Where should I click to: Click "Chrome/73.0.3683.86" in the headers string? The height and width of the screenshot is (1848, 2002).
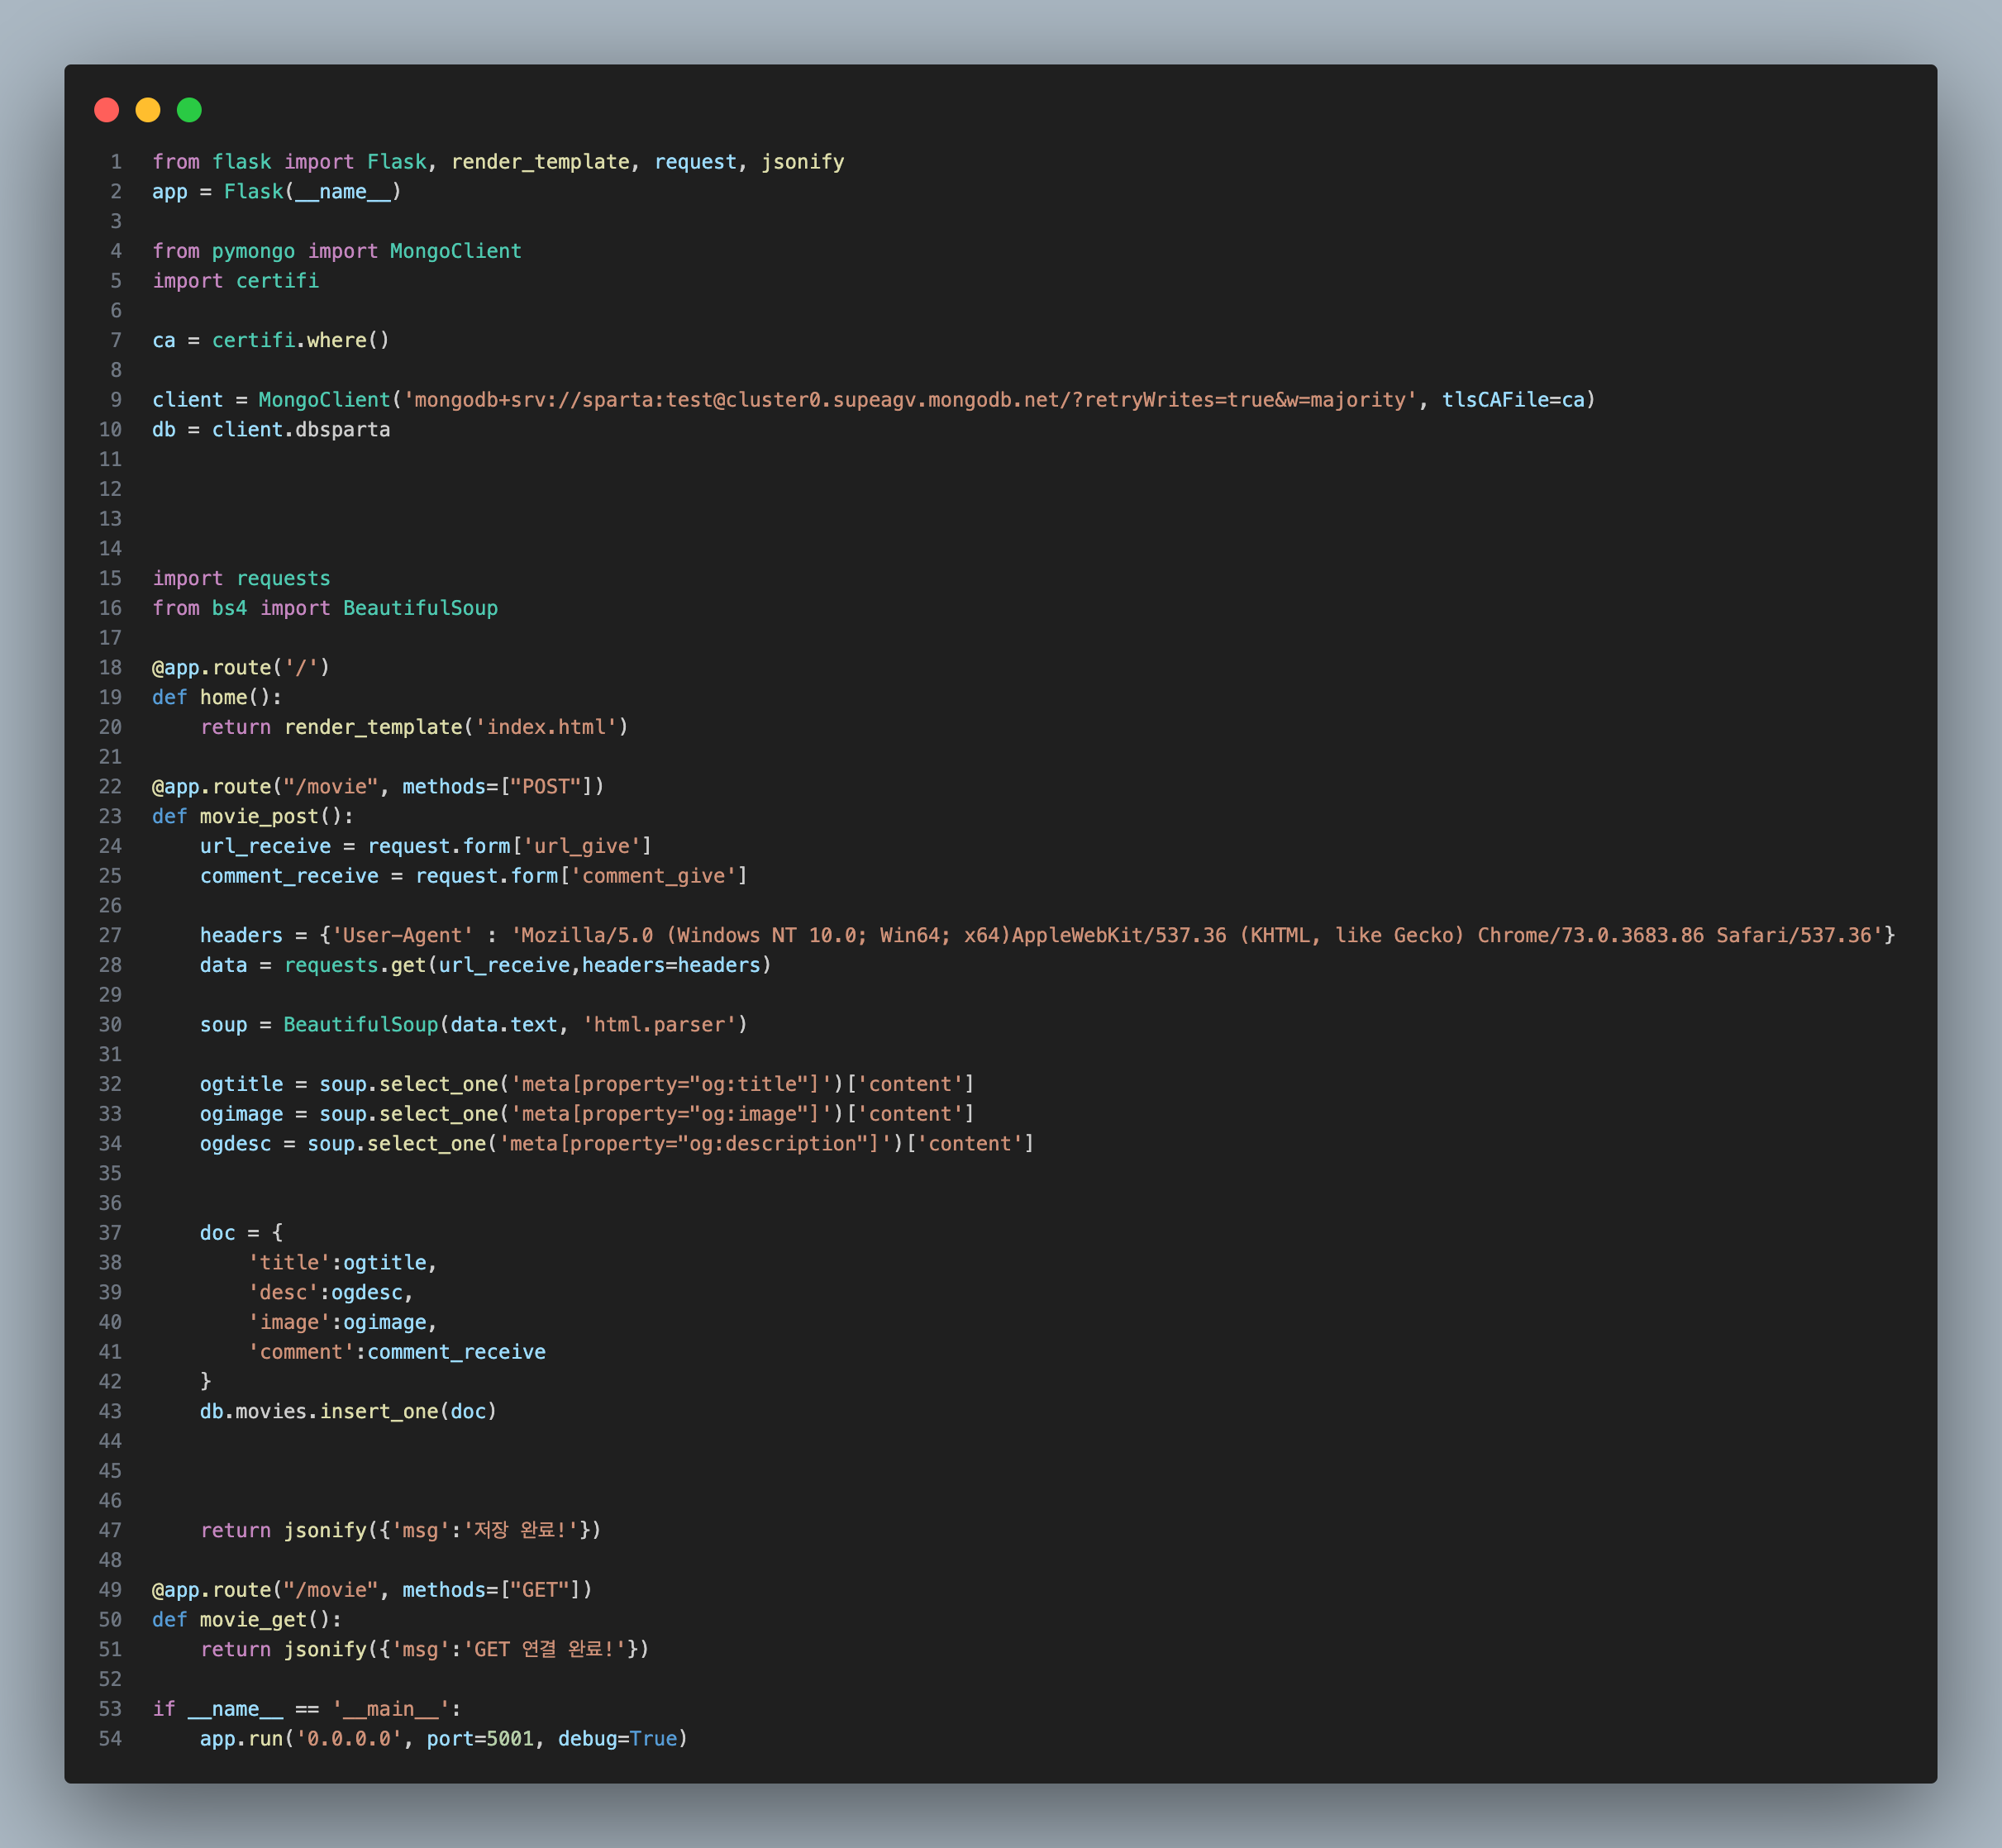pyautogui.click(x=1591, y=936)
